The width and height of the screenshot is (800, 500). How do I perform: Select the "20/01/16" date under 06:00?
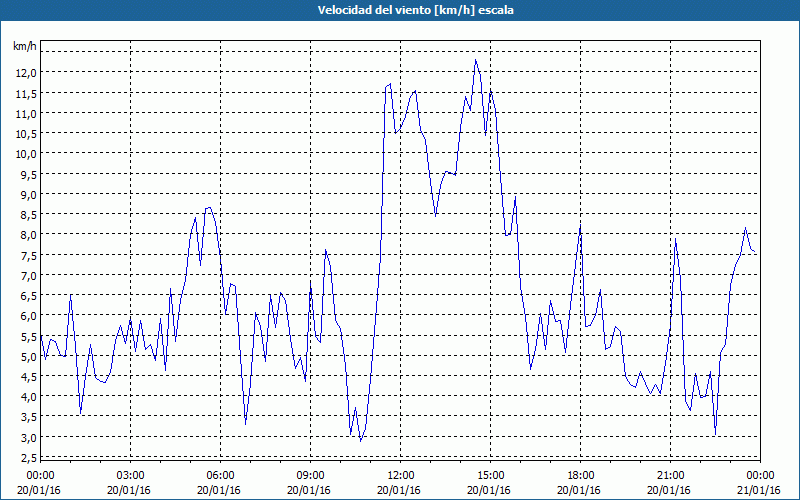(x=219, y=490)
